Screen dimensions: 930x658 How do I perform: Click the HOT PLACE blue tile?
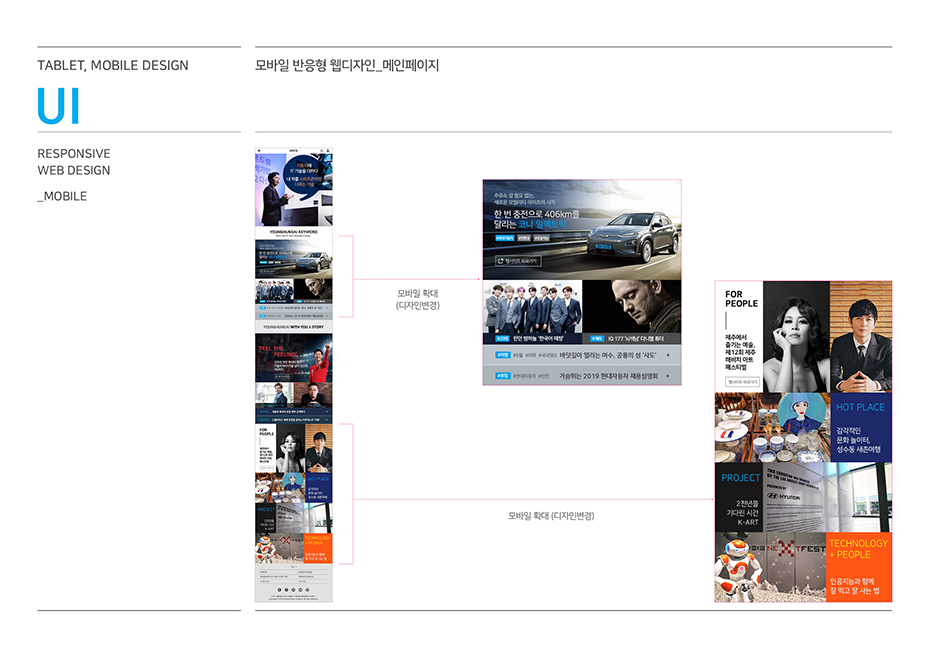tap(860, 427)
